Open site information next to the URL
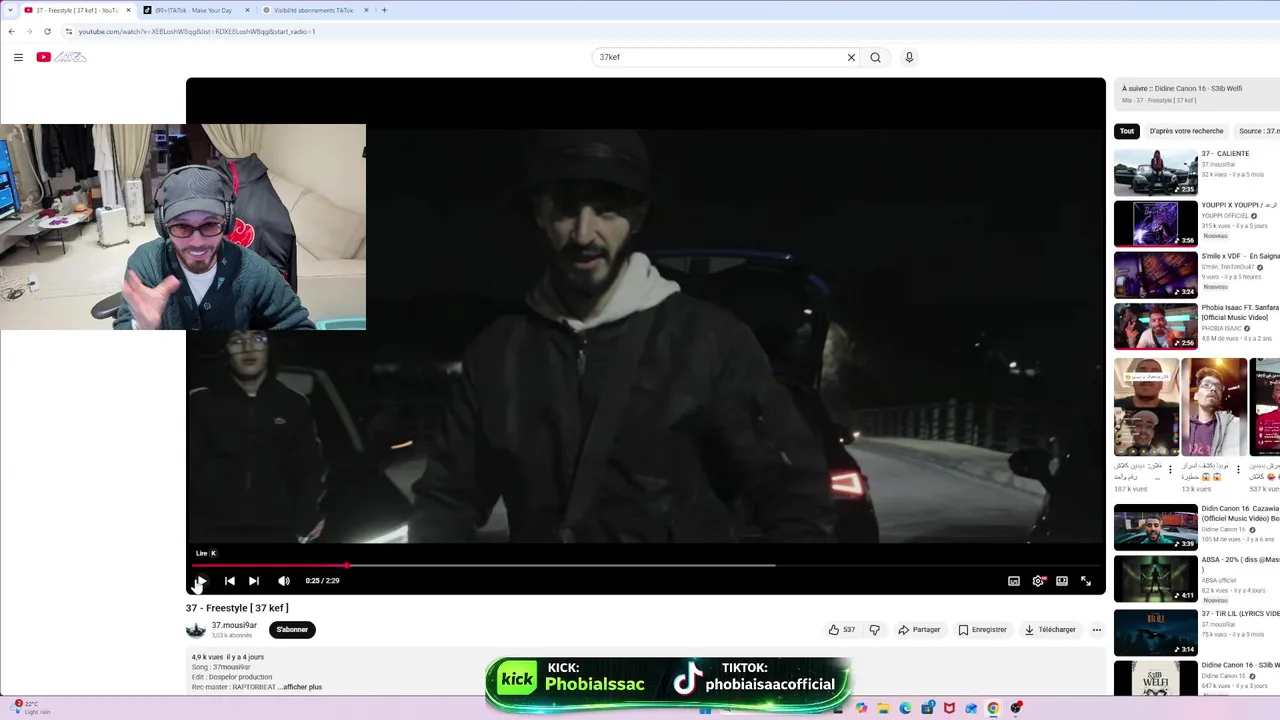Image resolution: width=1280 pixels, height=720 pixels. click(x=68, y=31)
